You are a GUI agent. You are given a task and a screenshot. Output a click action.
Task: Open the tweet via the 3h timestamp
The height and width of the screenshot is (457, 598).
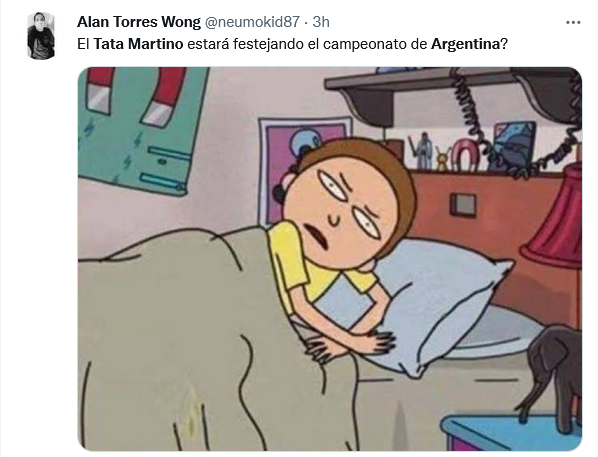[321, 22]
